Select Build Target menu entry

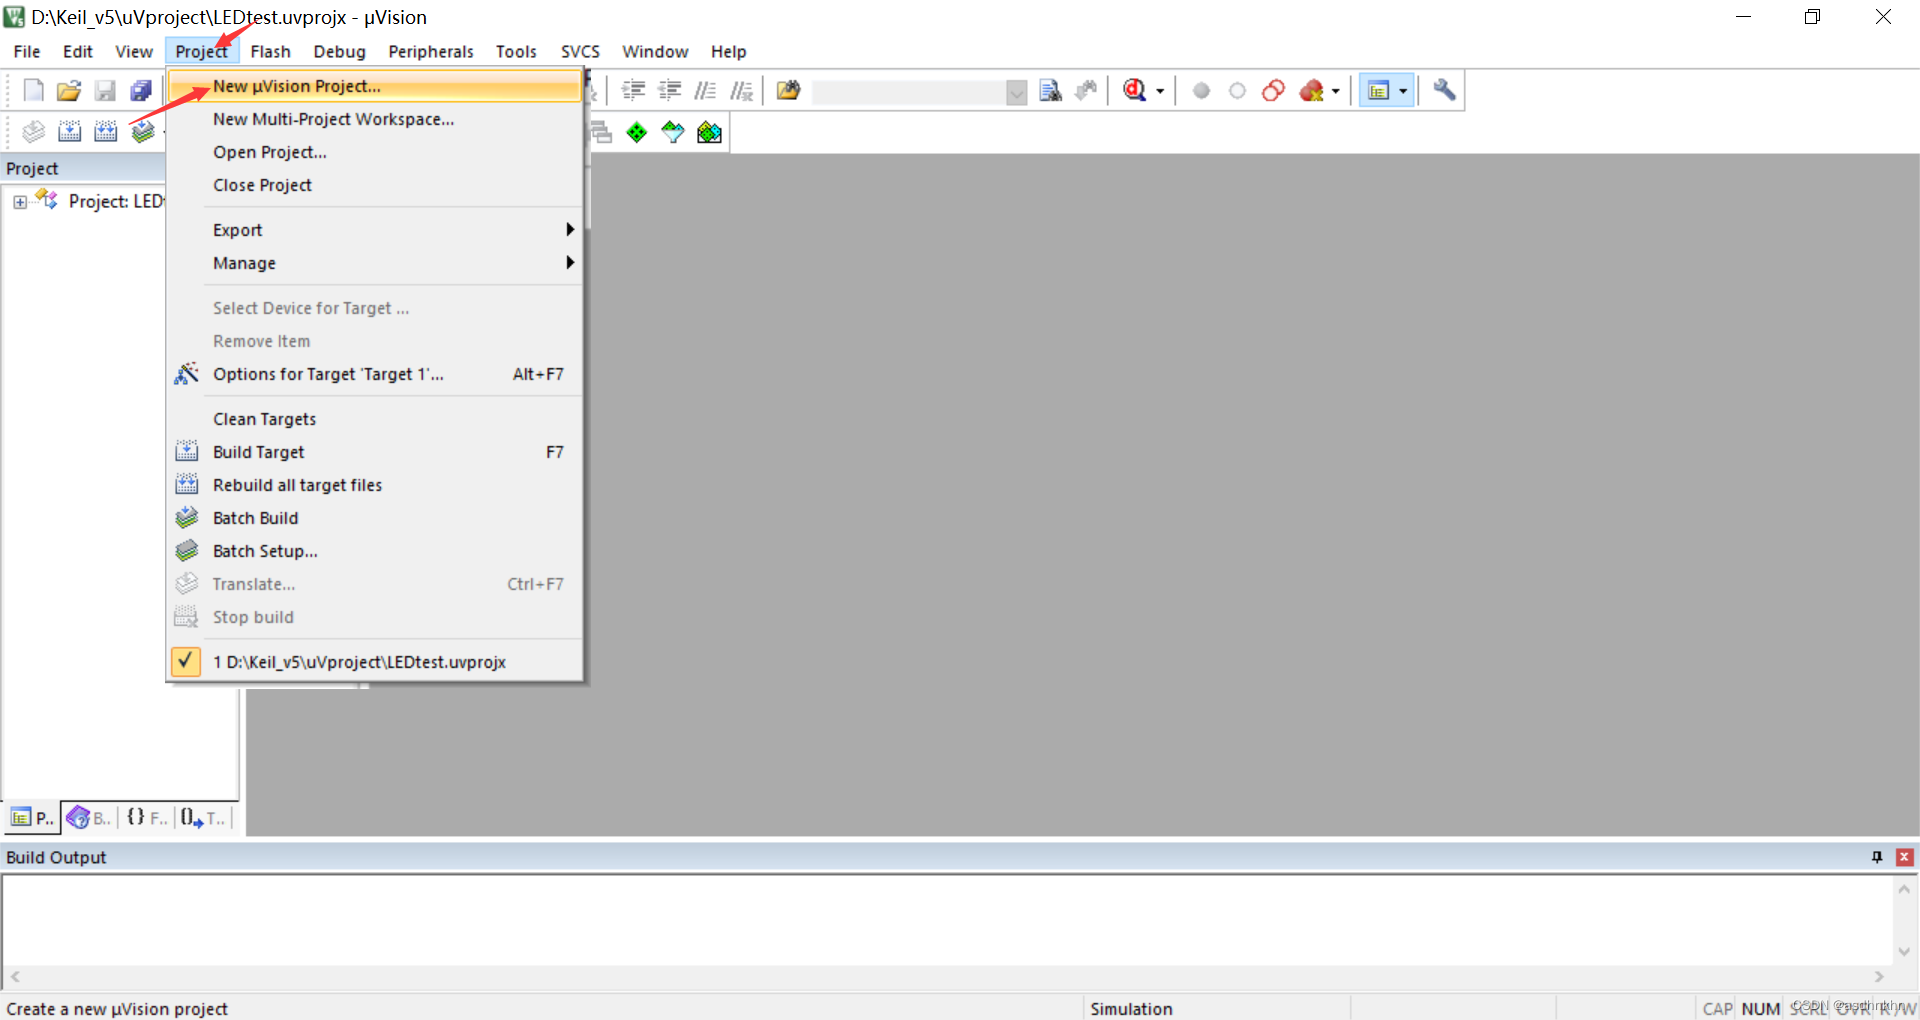(374, 452)
